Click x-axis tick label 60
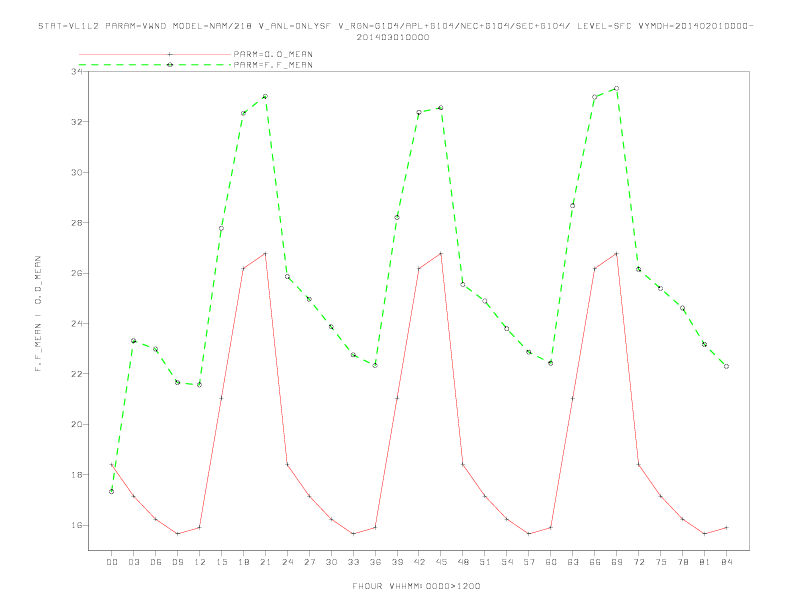Screen dimensions: 792x612 tap(551, 562)
